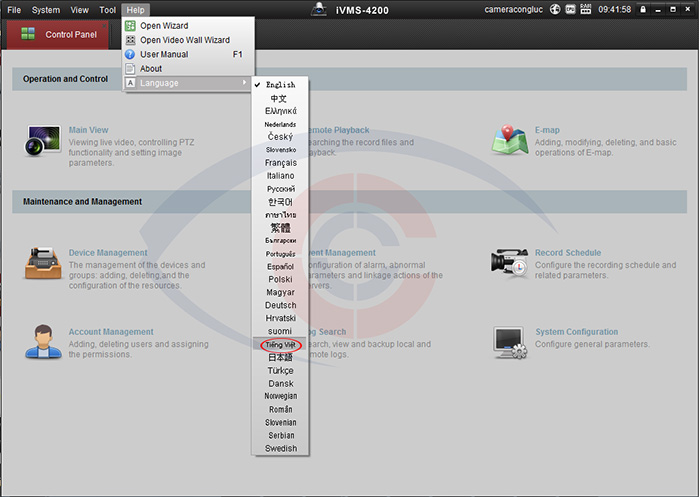Choose Deutsch language option
Image resolution: width=700 pixels, height=497 pixels.
pyautogui.click(x=280, y=305)
